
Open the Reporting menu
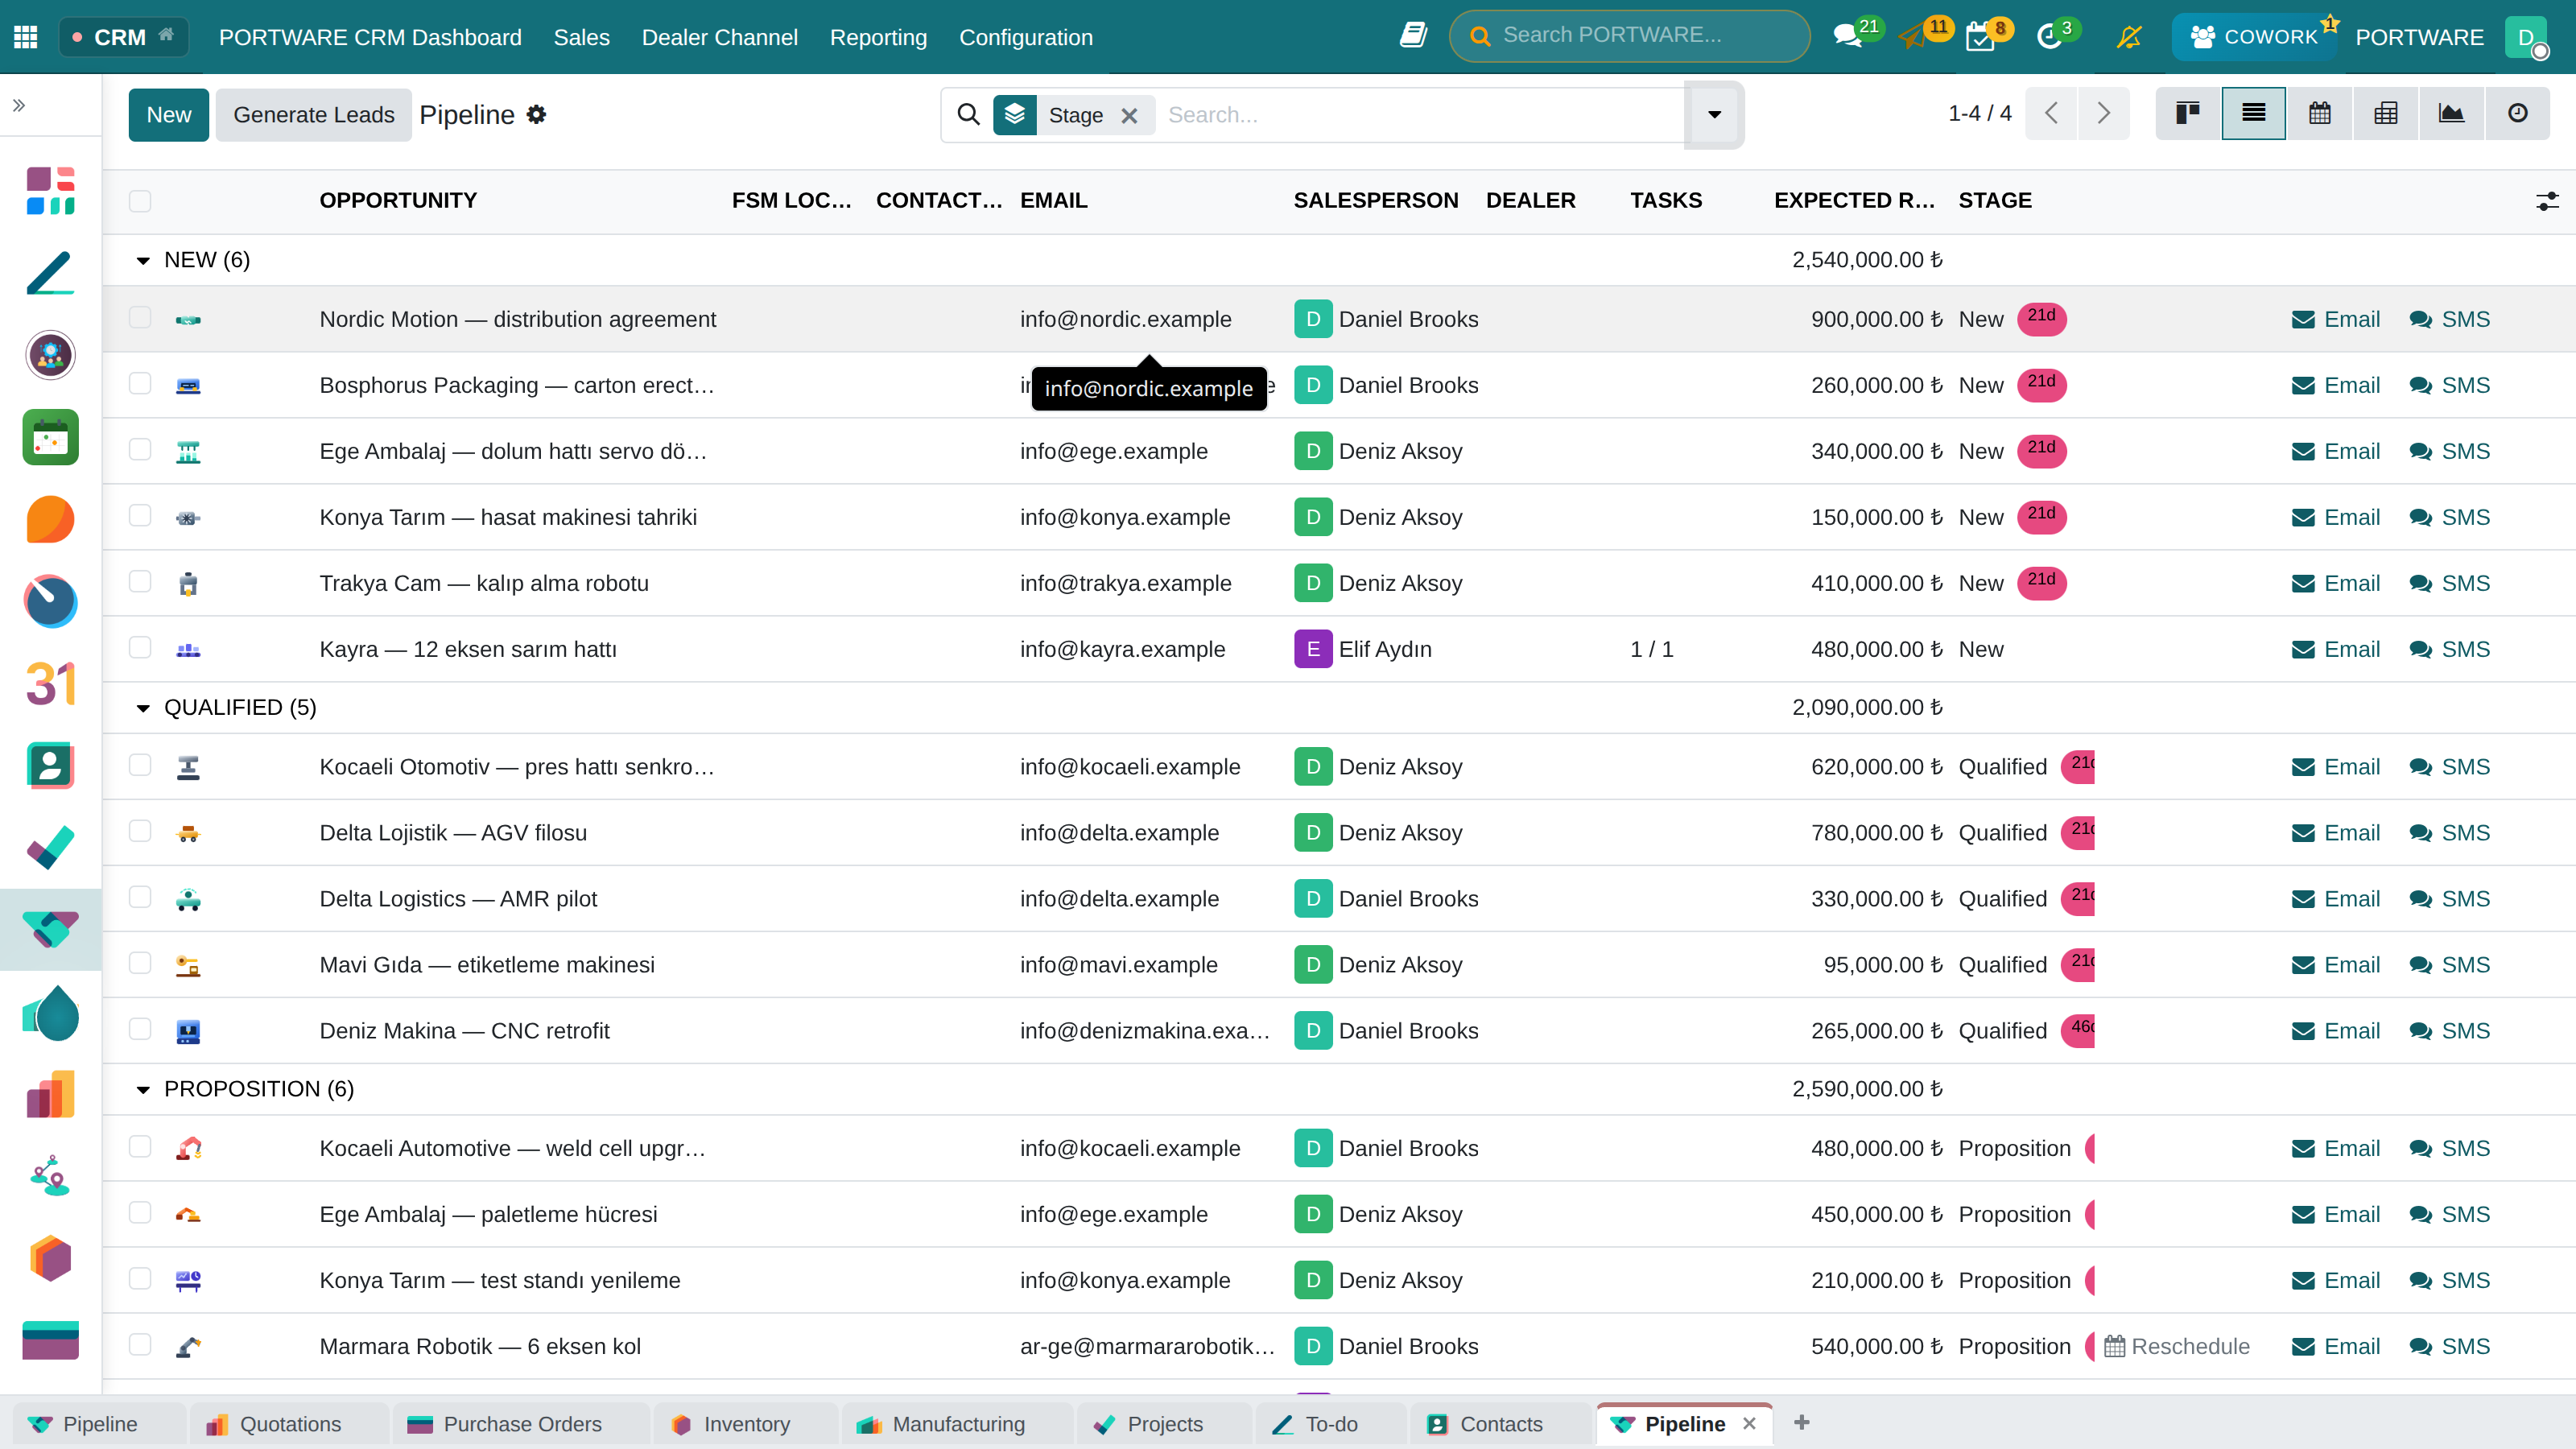tap(878, 37)
